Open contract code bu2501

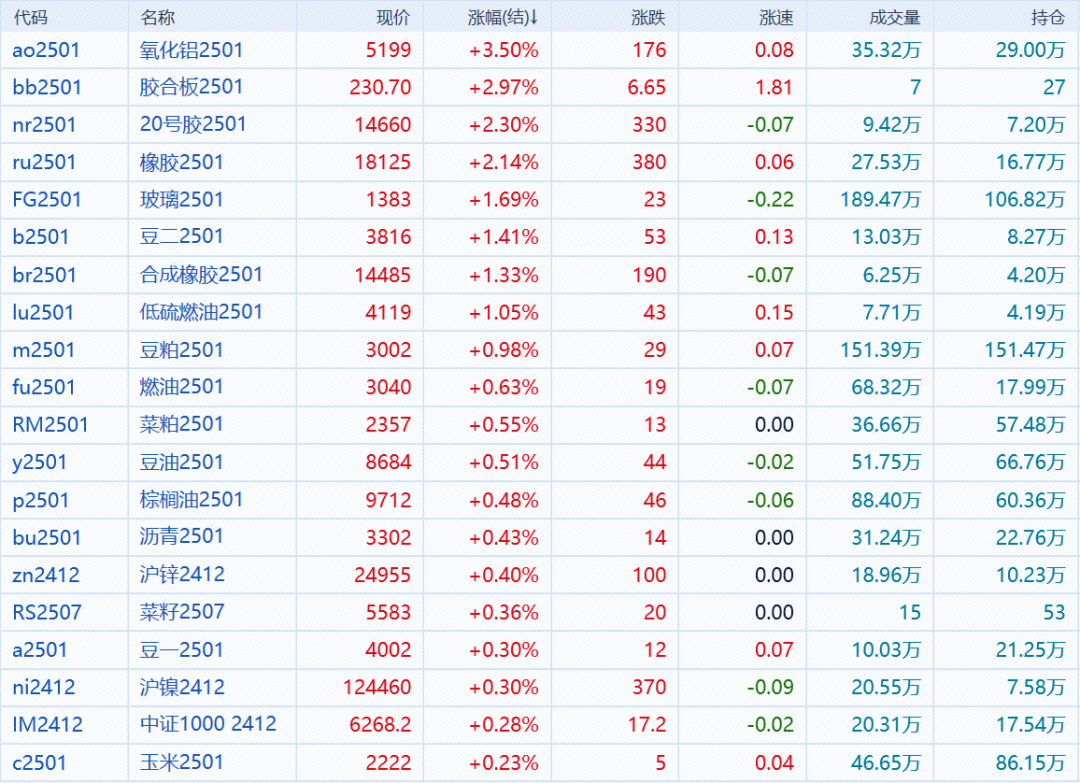(x=47, y=537)
